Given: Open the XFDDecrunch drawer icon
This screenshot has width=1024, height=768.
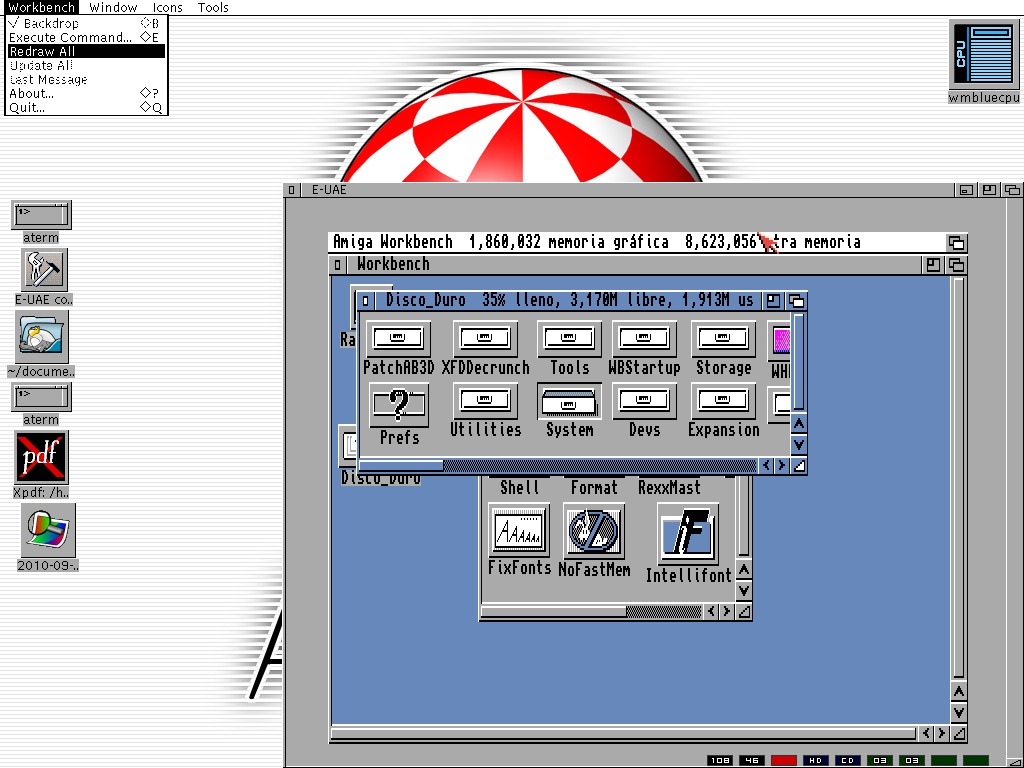Looking at the screenshot, I should click(485, 339).
